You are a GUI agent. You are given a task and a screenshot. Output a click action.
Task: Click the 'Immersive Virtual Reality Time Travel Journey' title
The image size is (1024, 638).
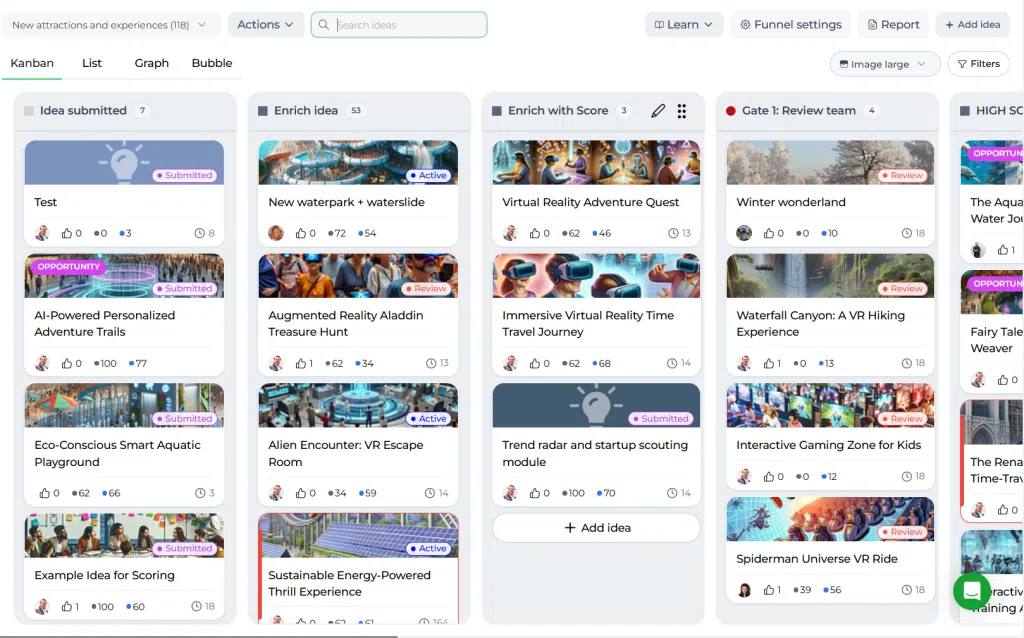pos(588,324)
